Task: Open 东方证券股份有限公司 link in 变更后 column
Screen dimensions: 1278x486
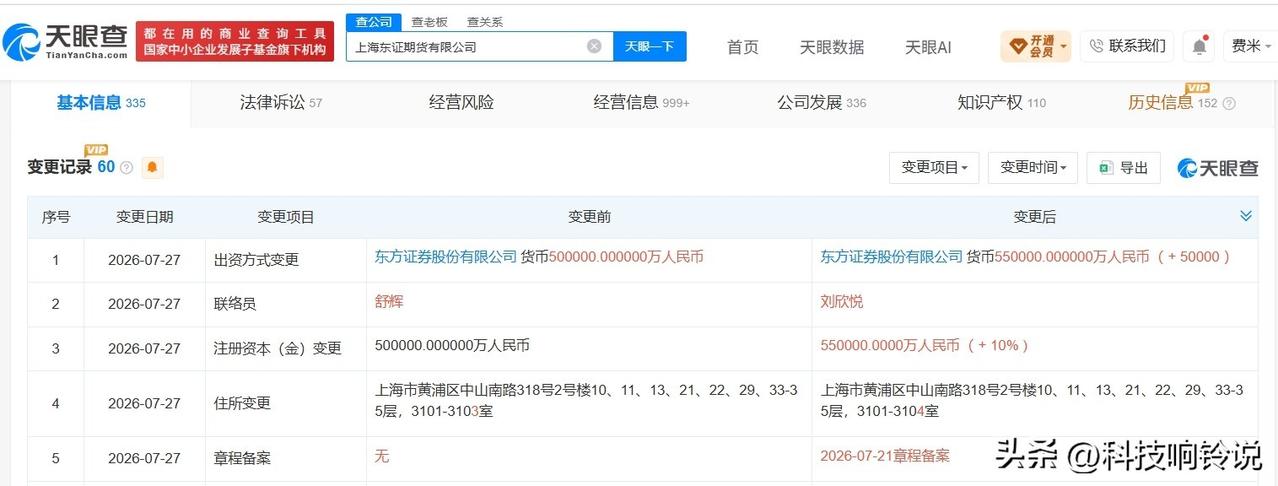Action: pyautogui.click(x=892, y=257)
